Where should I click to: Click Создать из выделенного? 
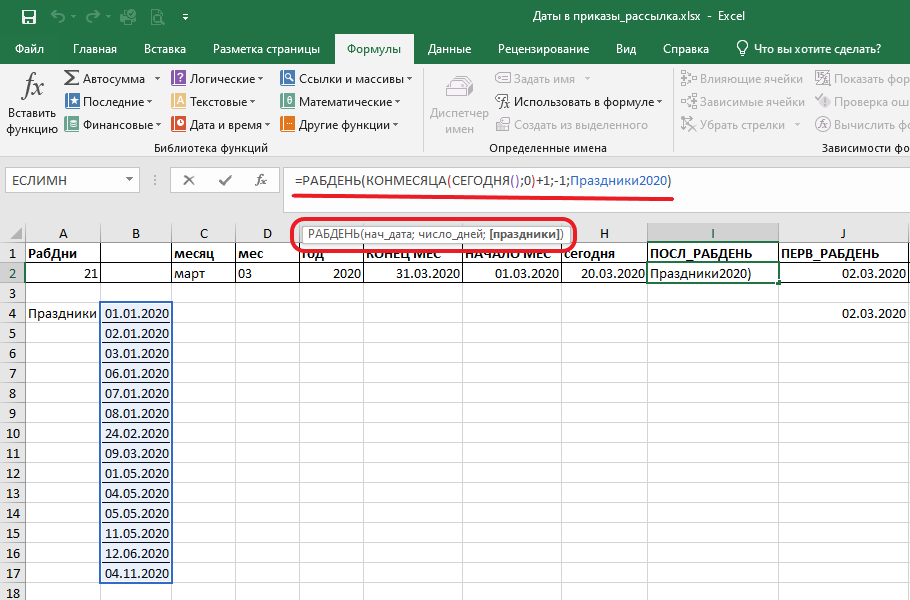click(572, 124)
